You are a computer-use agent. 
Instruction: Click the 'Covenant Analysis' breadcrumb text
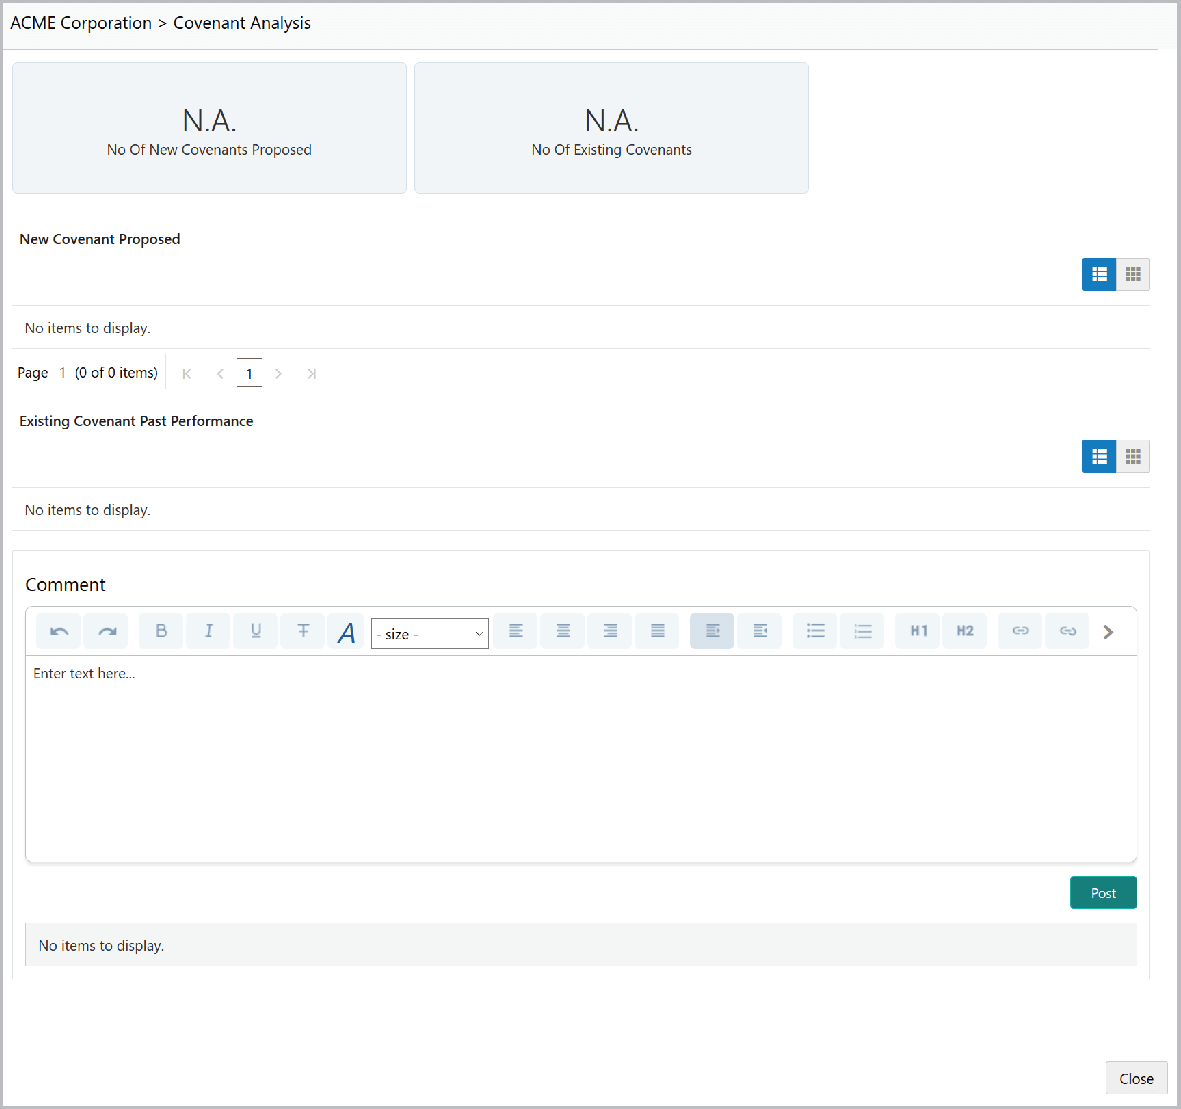(242, 23)
